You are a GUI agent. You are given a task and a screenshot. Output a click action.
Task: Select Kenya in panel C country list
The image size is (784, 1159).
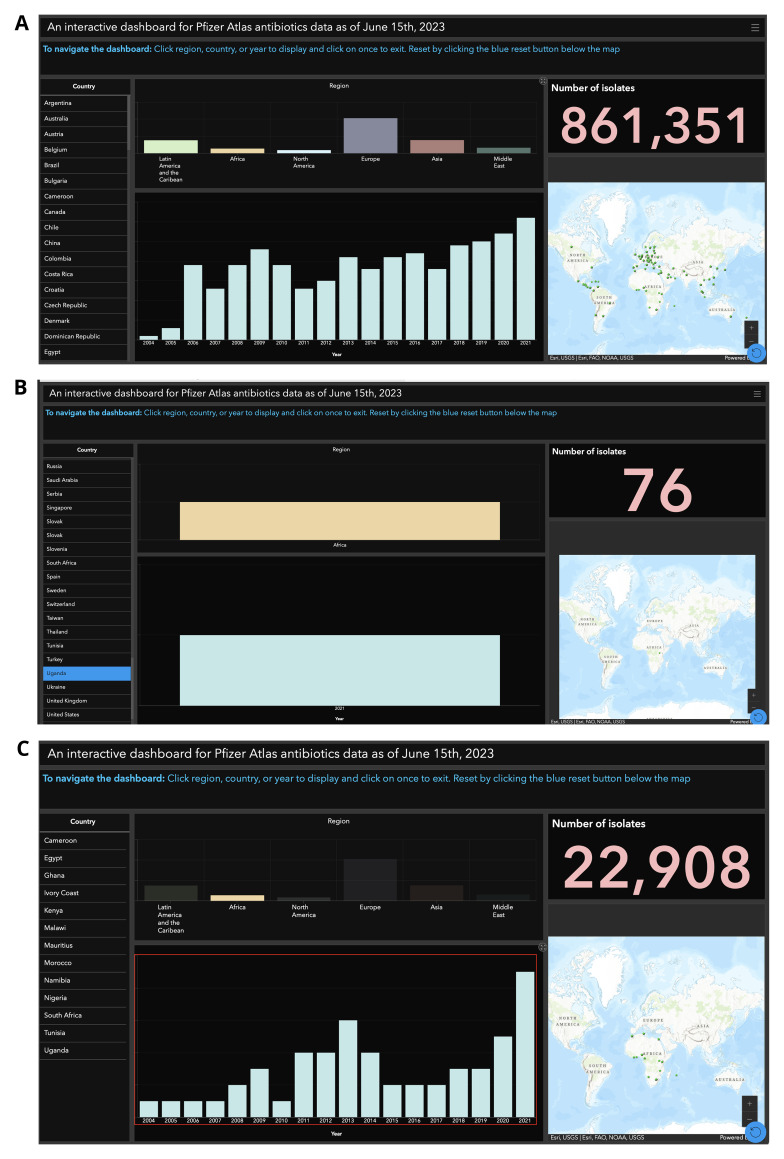click(83, 911)
